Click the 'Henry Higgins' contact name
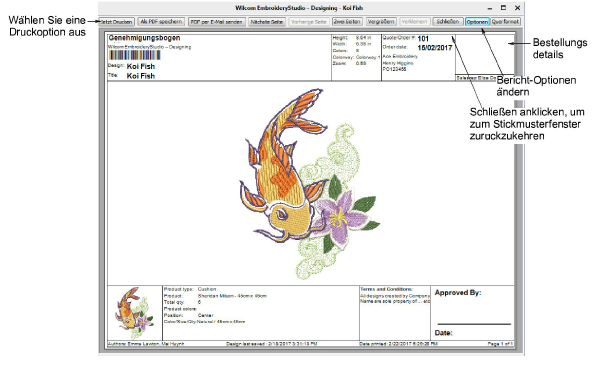Screen dimensions: 593x366 (398, 63)
